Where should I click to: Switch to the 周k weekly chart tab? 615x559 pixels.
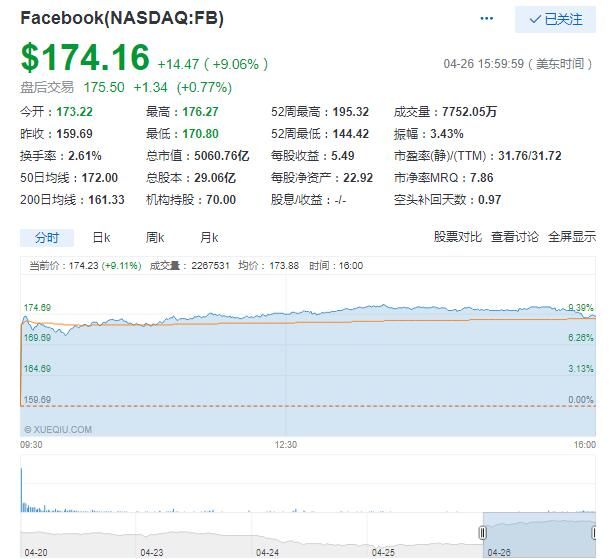pos(155,238)
